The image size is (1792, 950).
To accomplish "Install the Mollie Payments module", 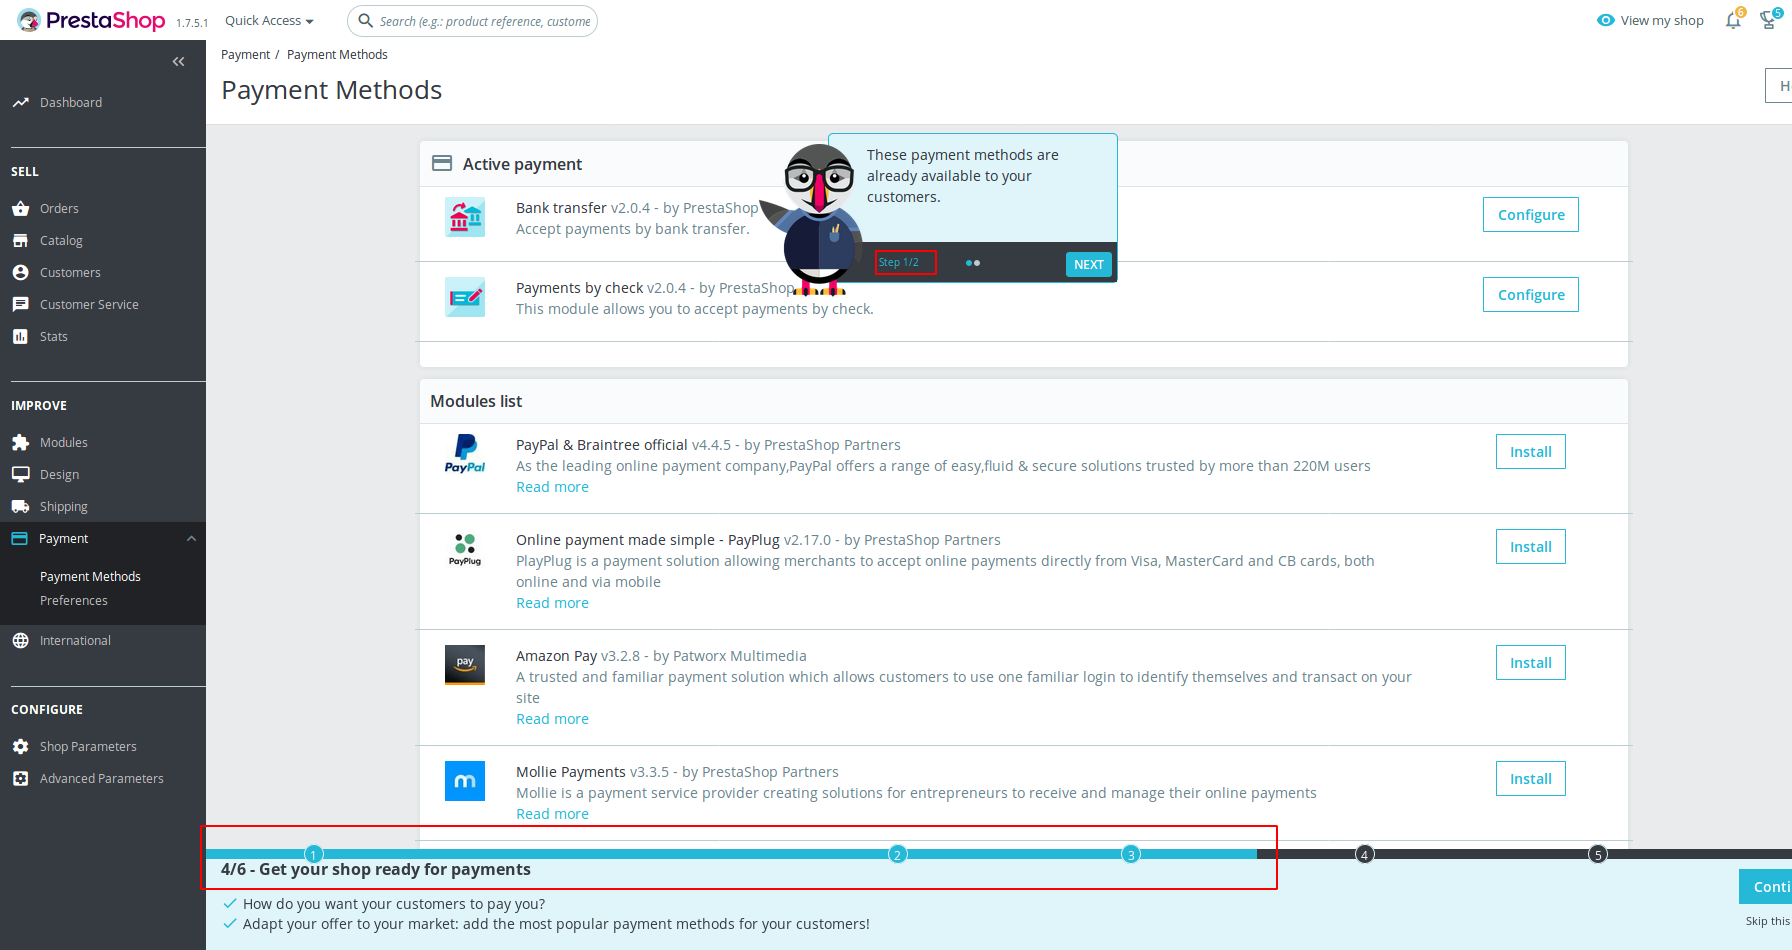I will tap(1531, 779).
